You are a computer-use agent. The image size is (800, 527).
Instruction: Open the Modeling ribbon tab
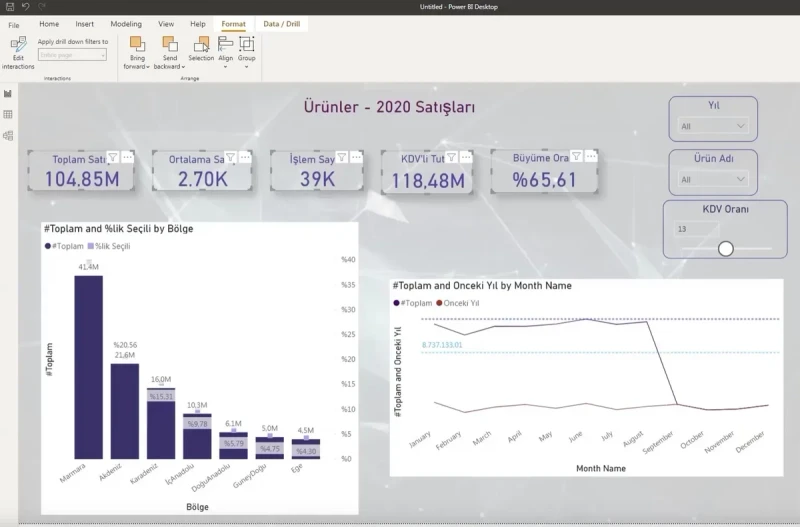[126, 24]
